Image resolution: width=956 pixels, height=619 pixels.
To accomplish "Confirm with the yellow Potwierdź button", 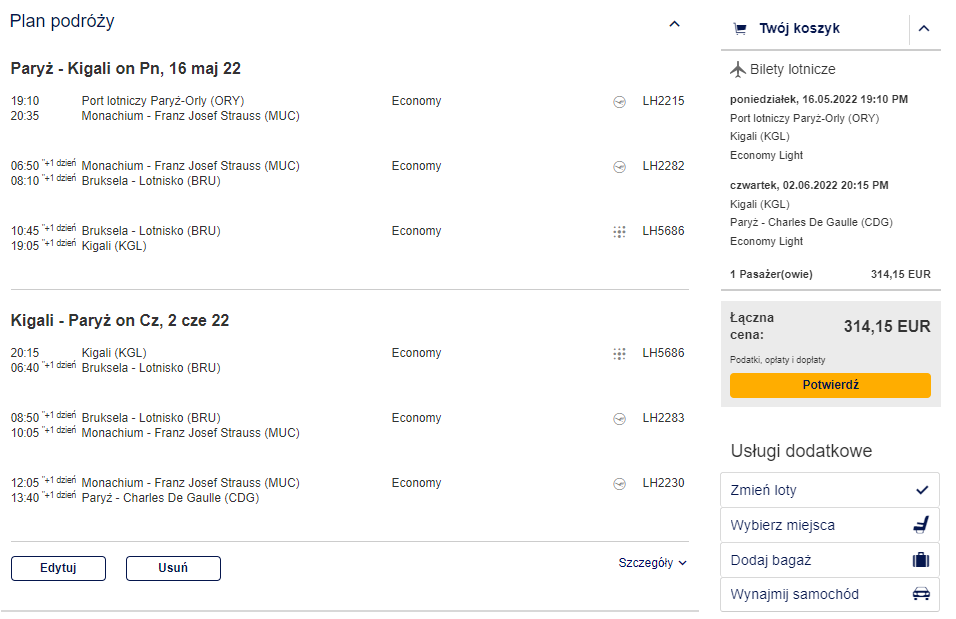I will coord(830,385).
